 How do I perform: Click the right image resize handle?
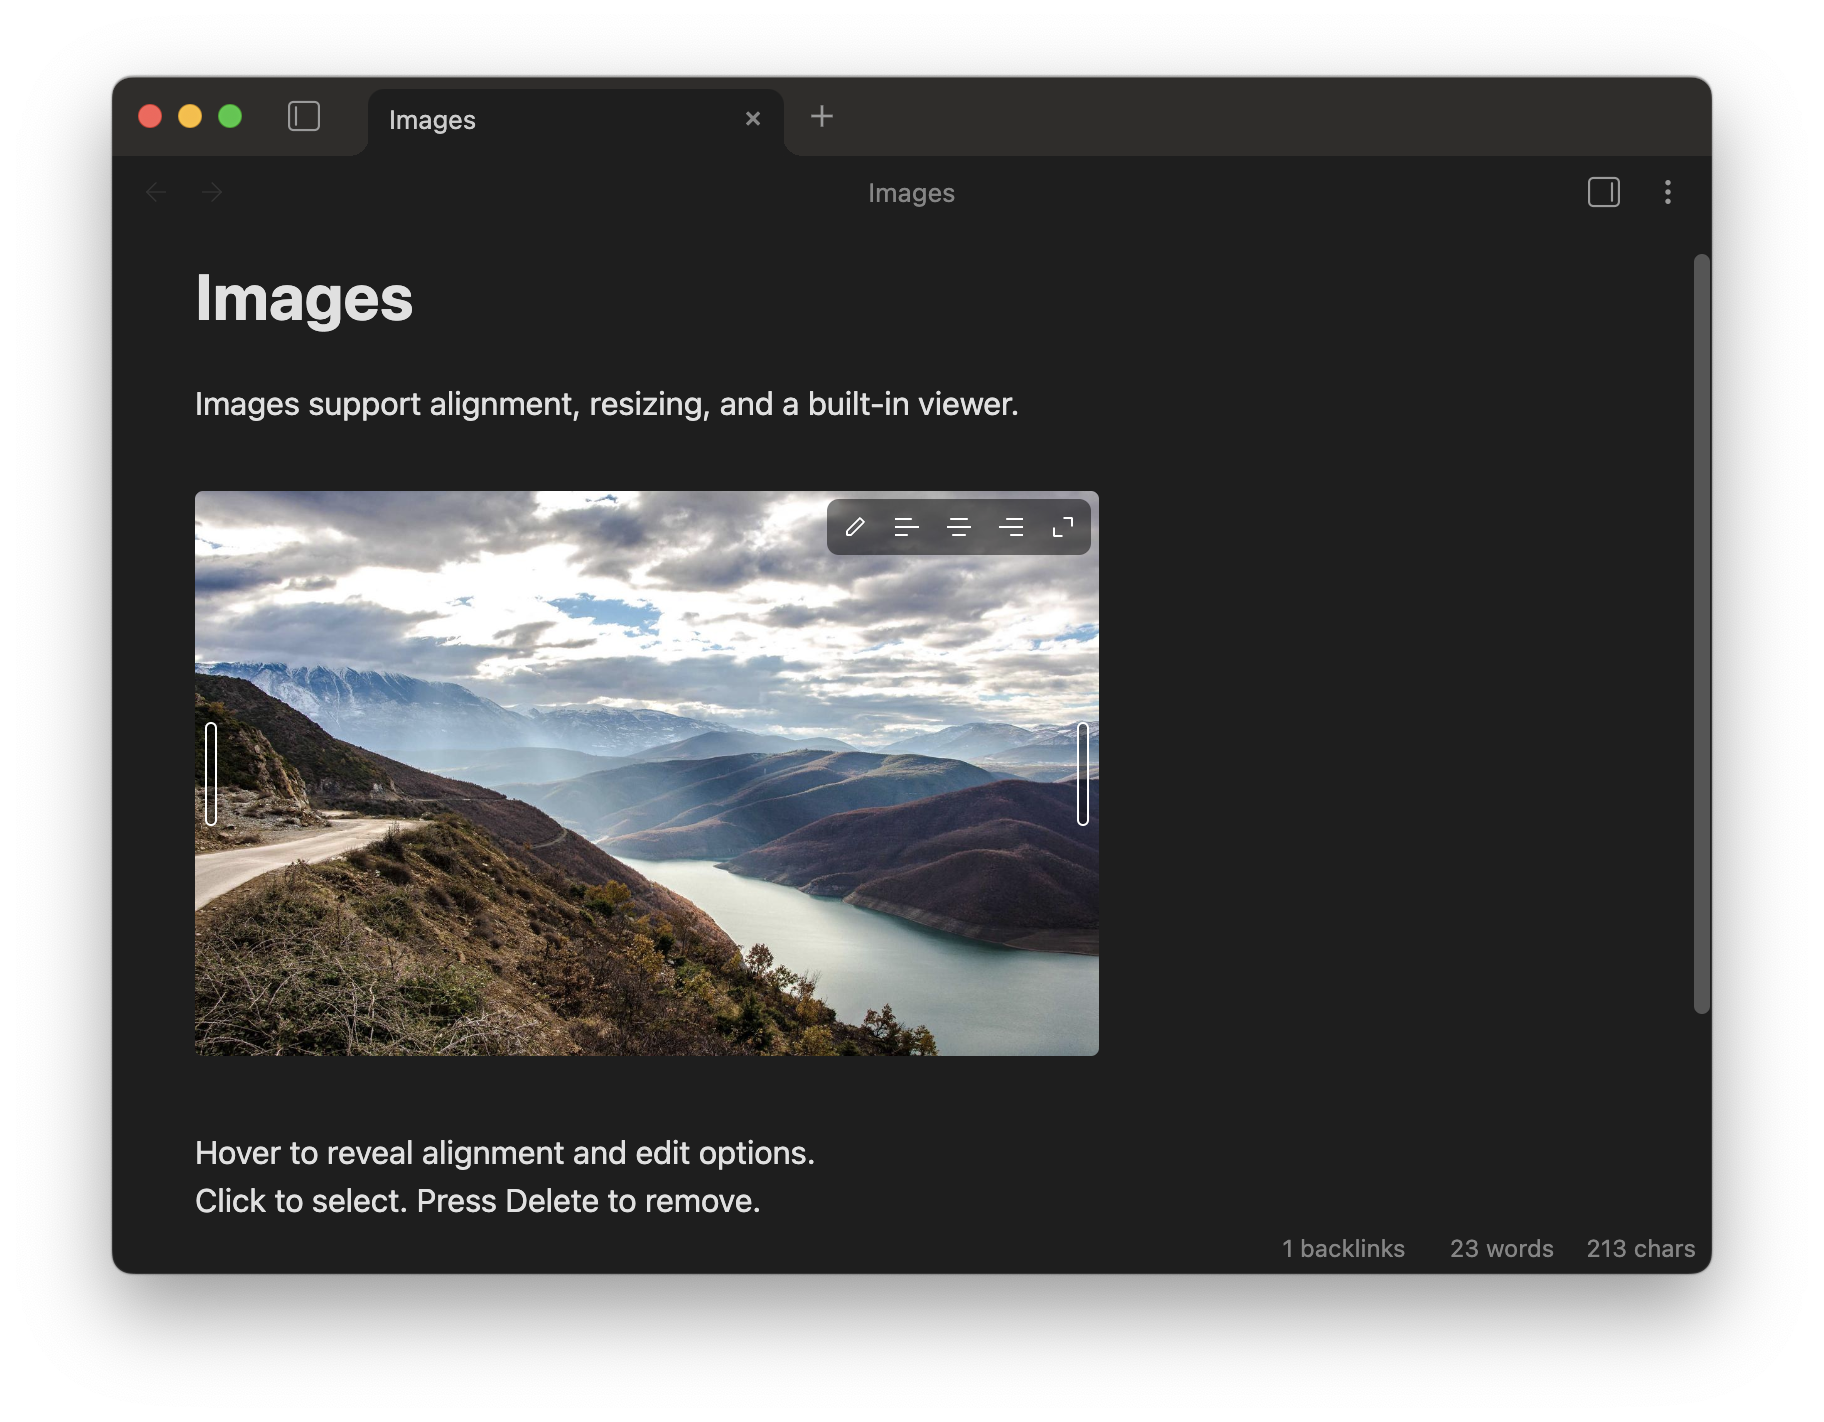[1083, 773]
